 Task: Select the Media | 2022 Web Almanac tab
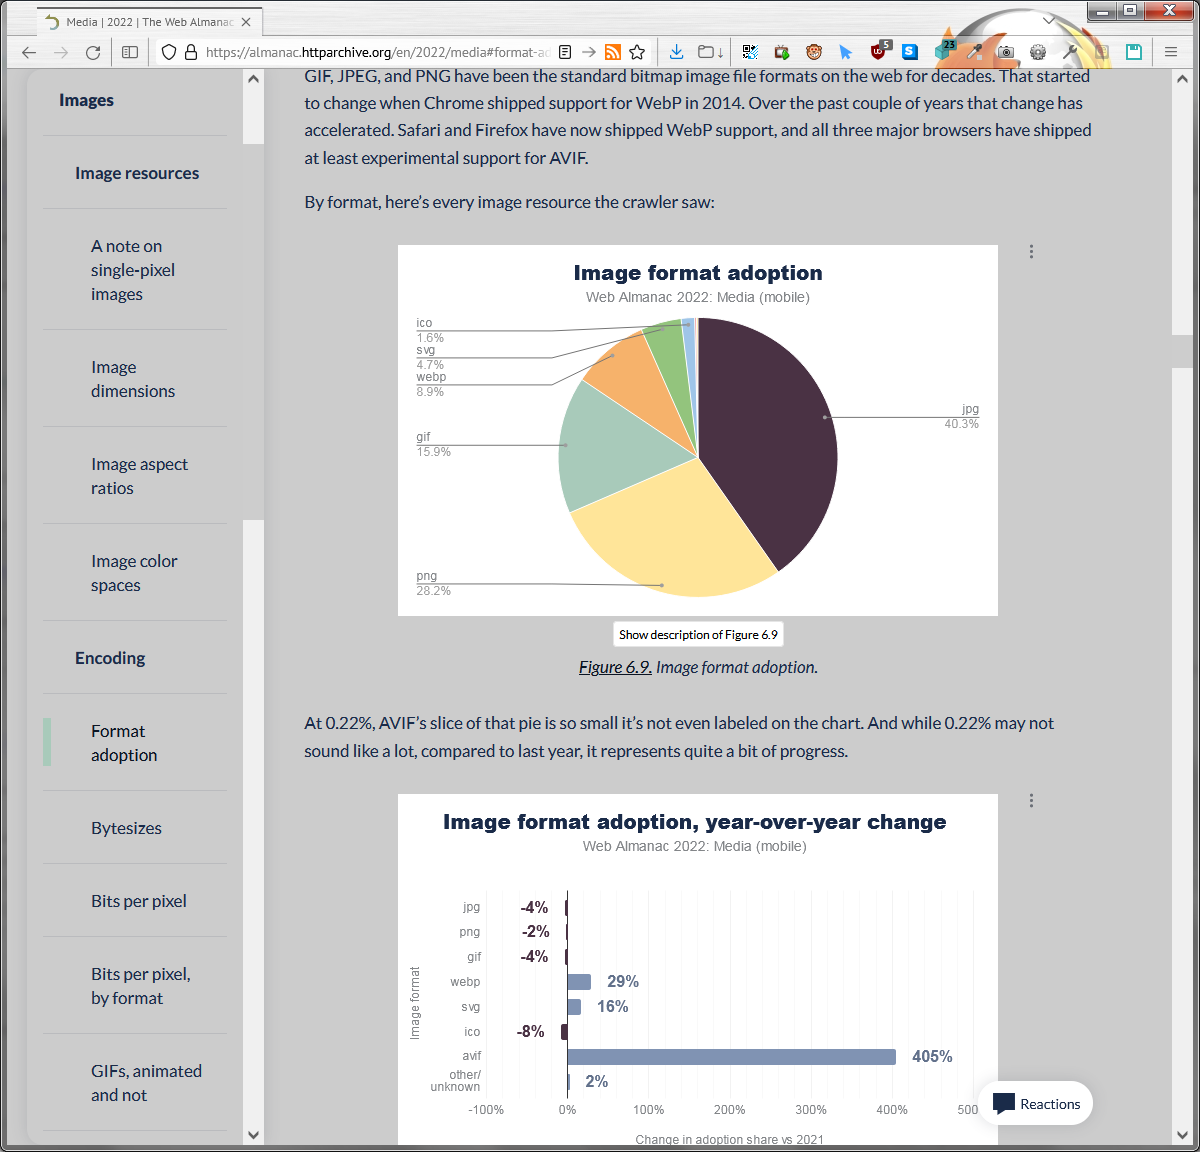pos(150,22)
